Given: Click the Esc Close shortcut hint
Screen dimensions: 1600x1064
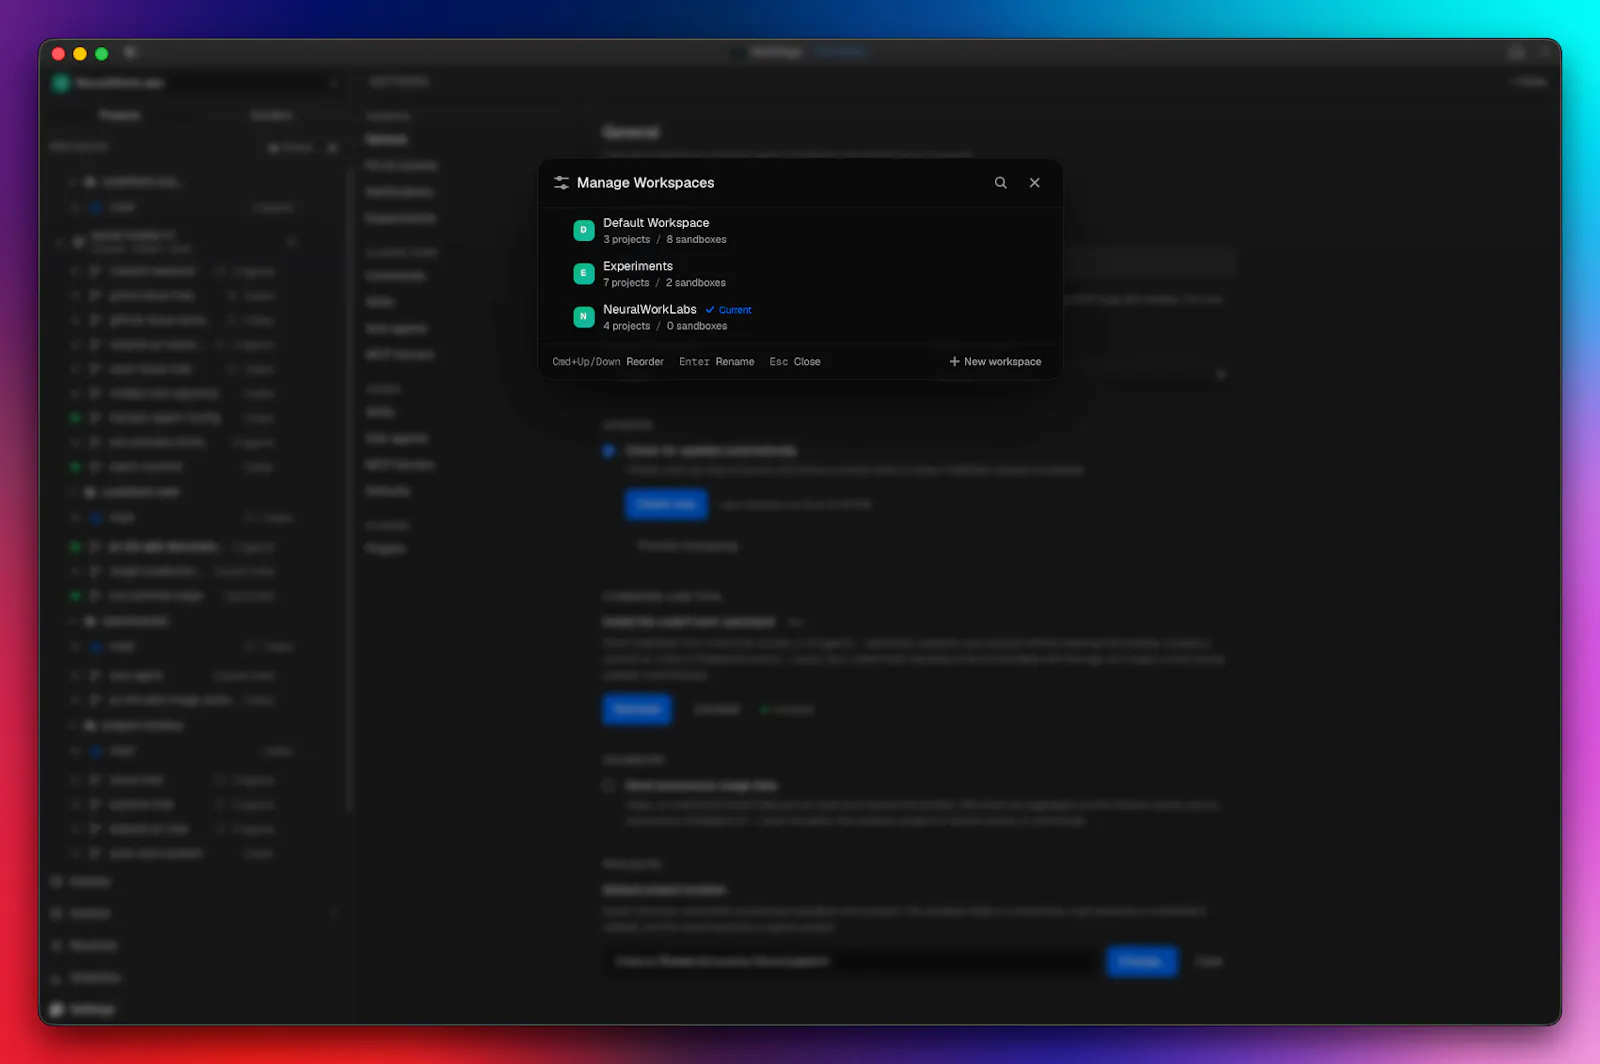Looking at the screenshot, I should point(794,362).
